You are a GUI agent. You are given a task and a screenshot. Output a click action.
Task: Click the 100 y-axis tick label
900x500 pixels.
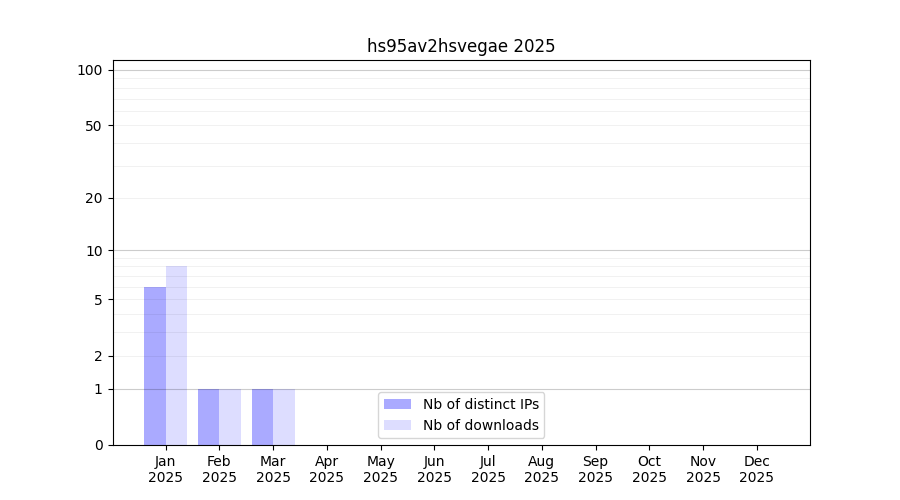(90, 70)
